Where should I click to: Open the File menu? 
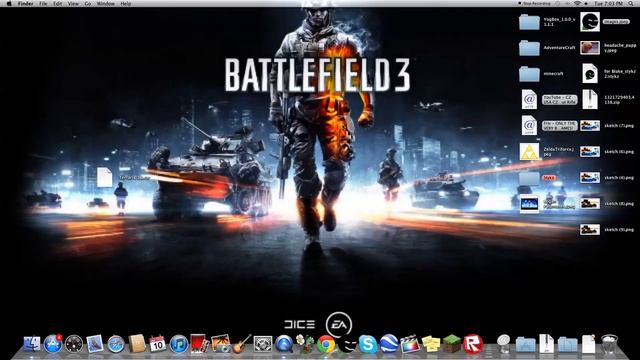point(43,3)
